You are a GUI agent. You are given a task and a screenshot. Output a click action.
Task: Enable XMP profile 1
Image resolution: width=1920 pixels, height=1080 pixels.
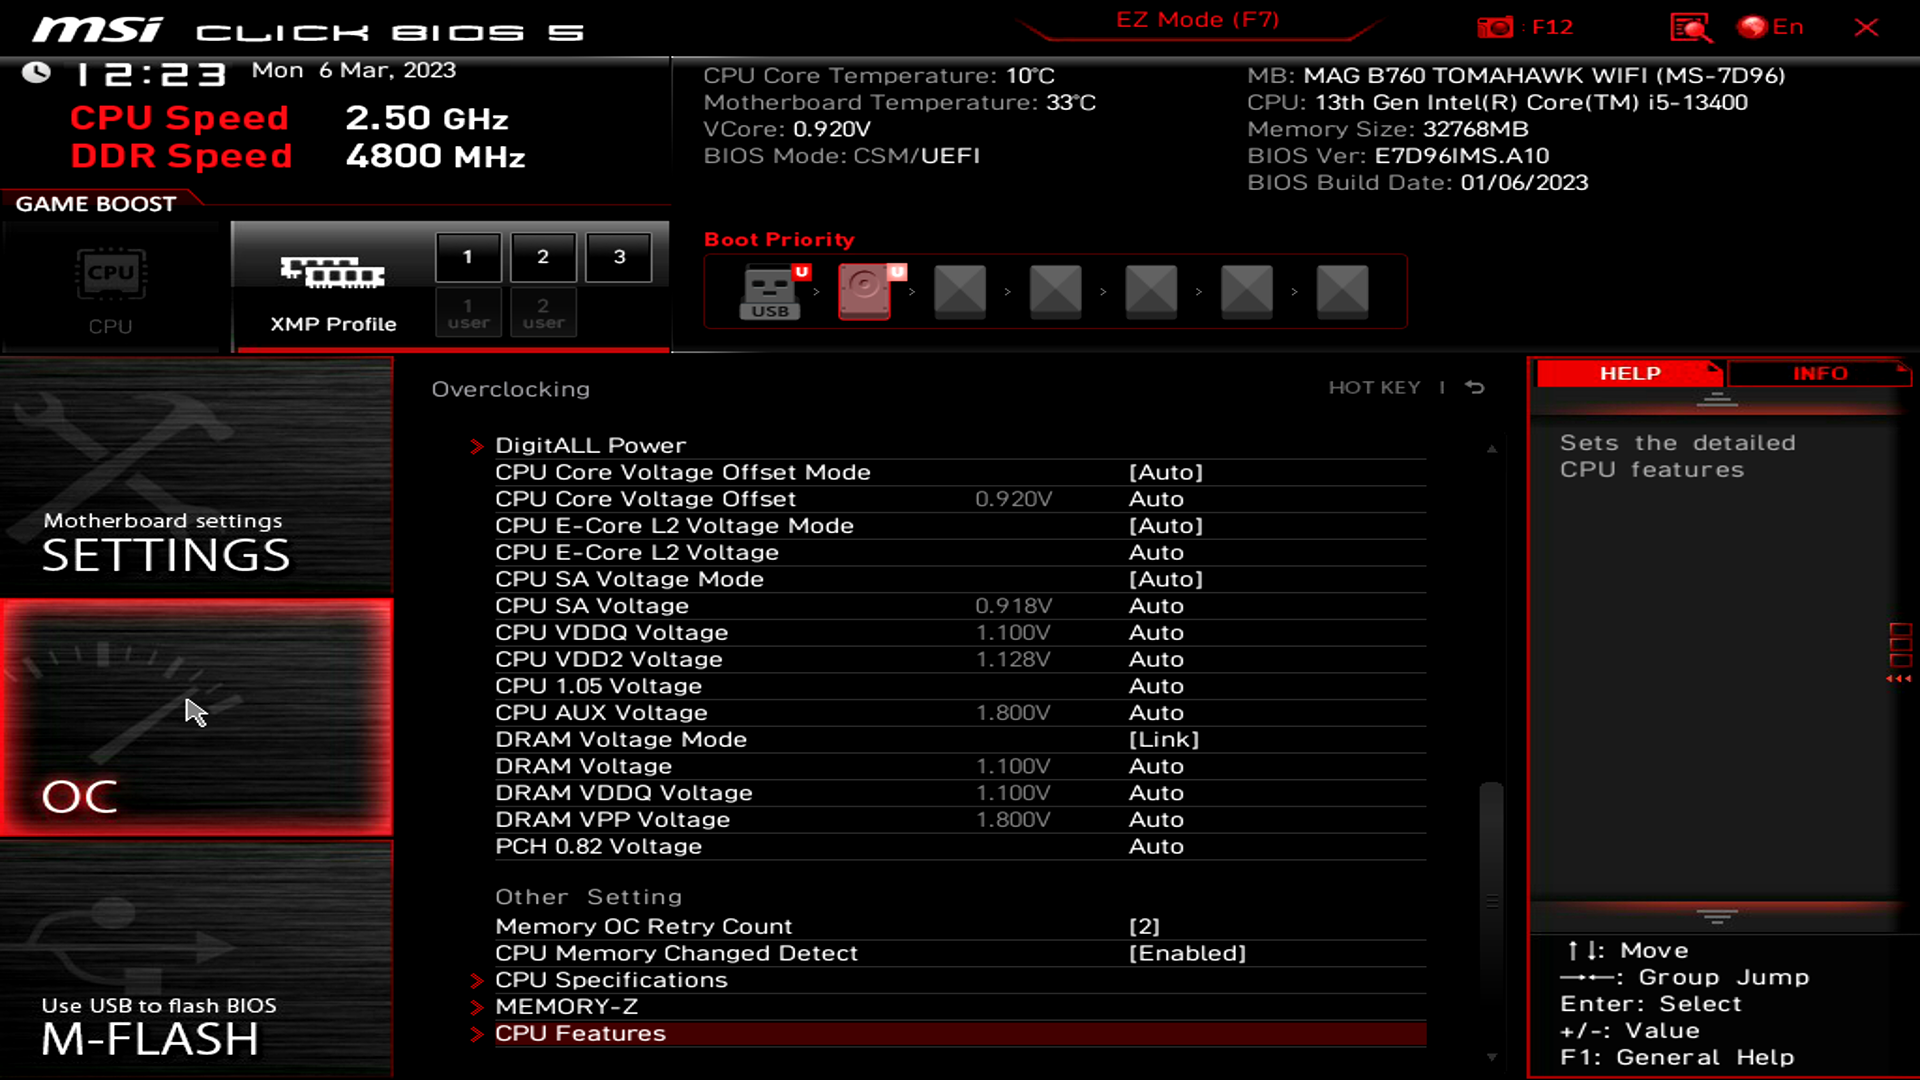[x=467, y=257]
